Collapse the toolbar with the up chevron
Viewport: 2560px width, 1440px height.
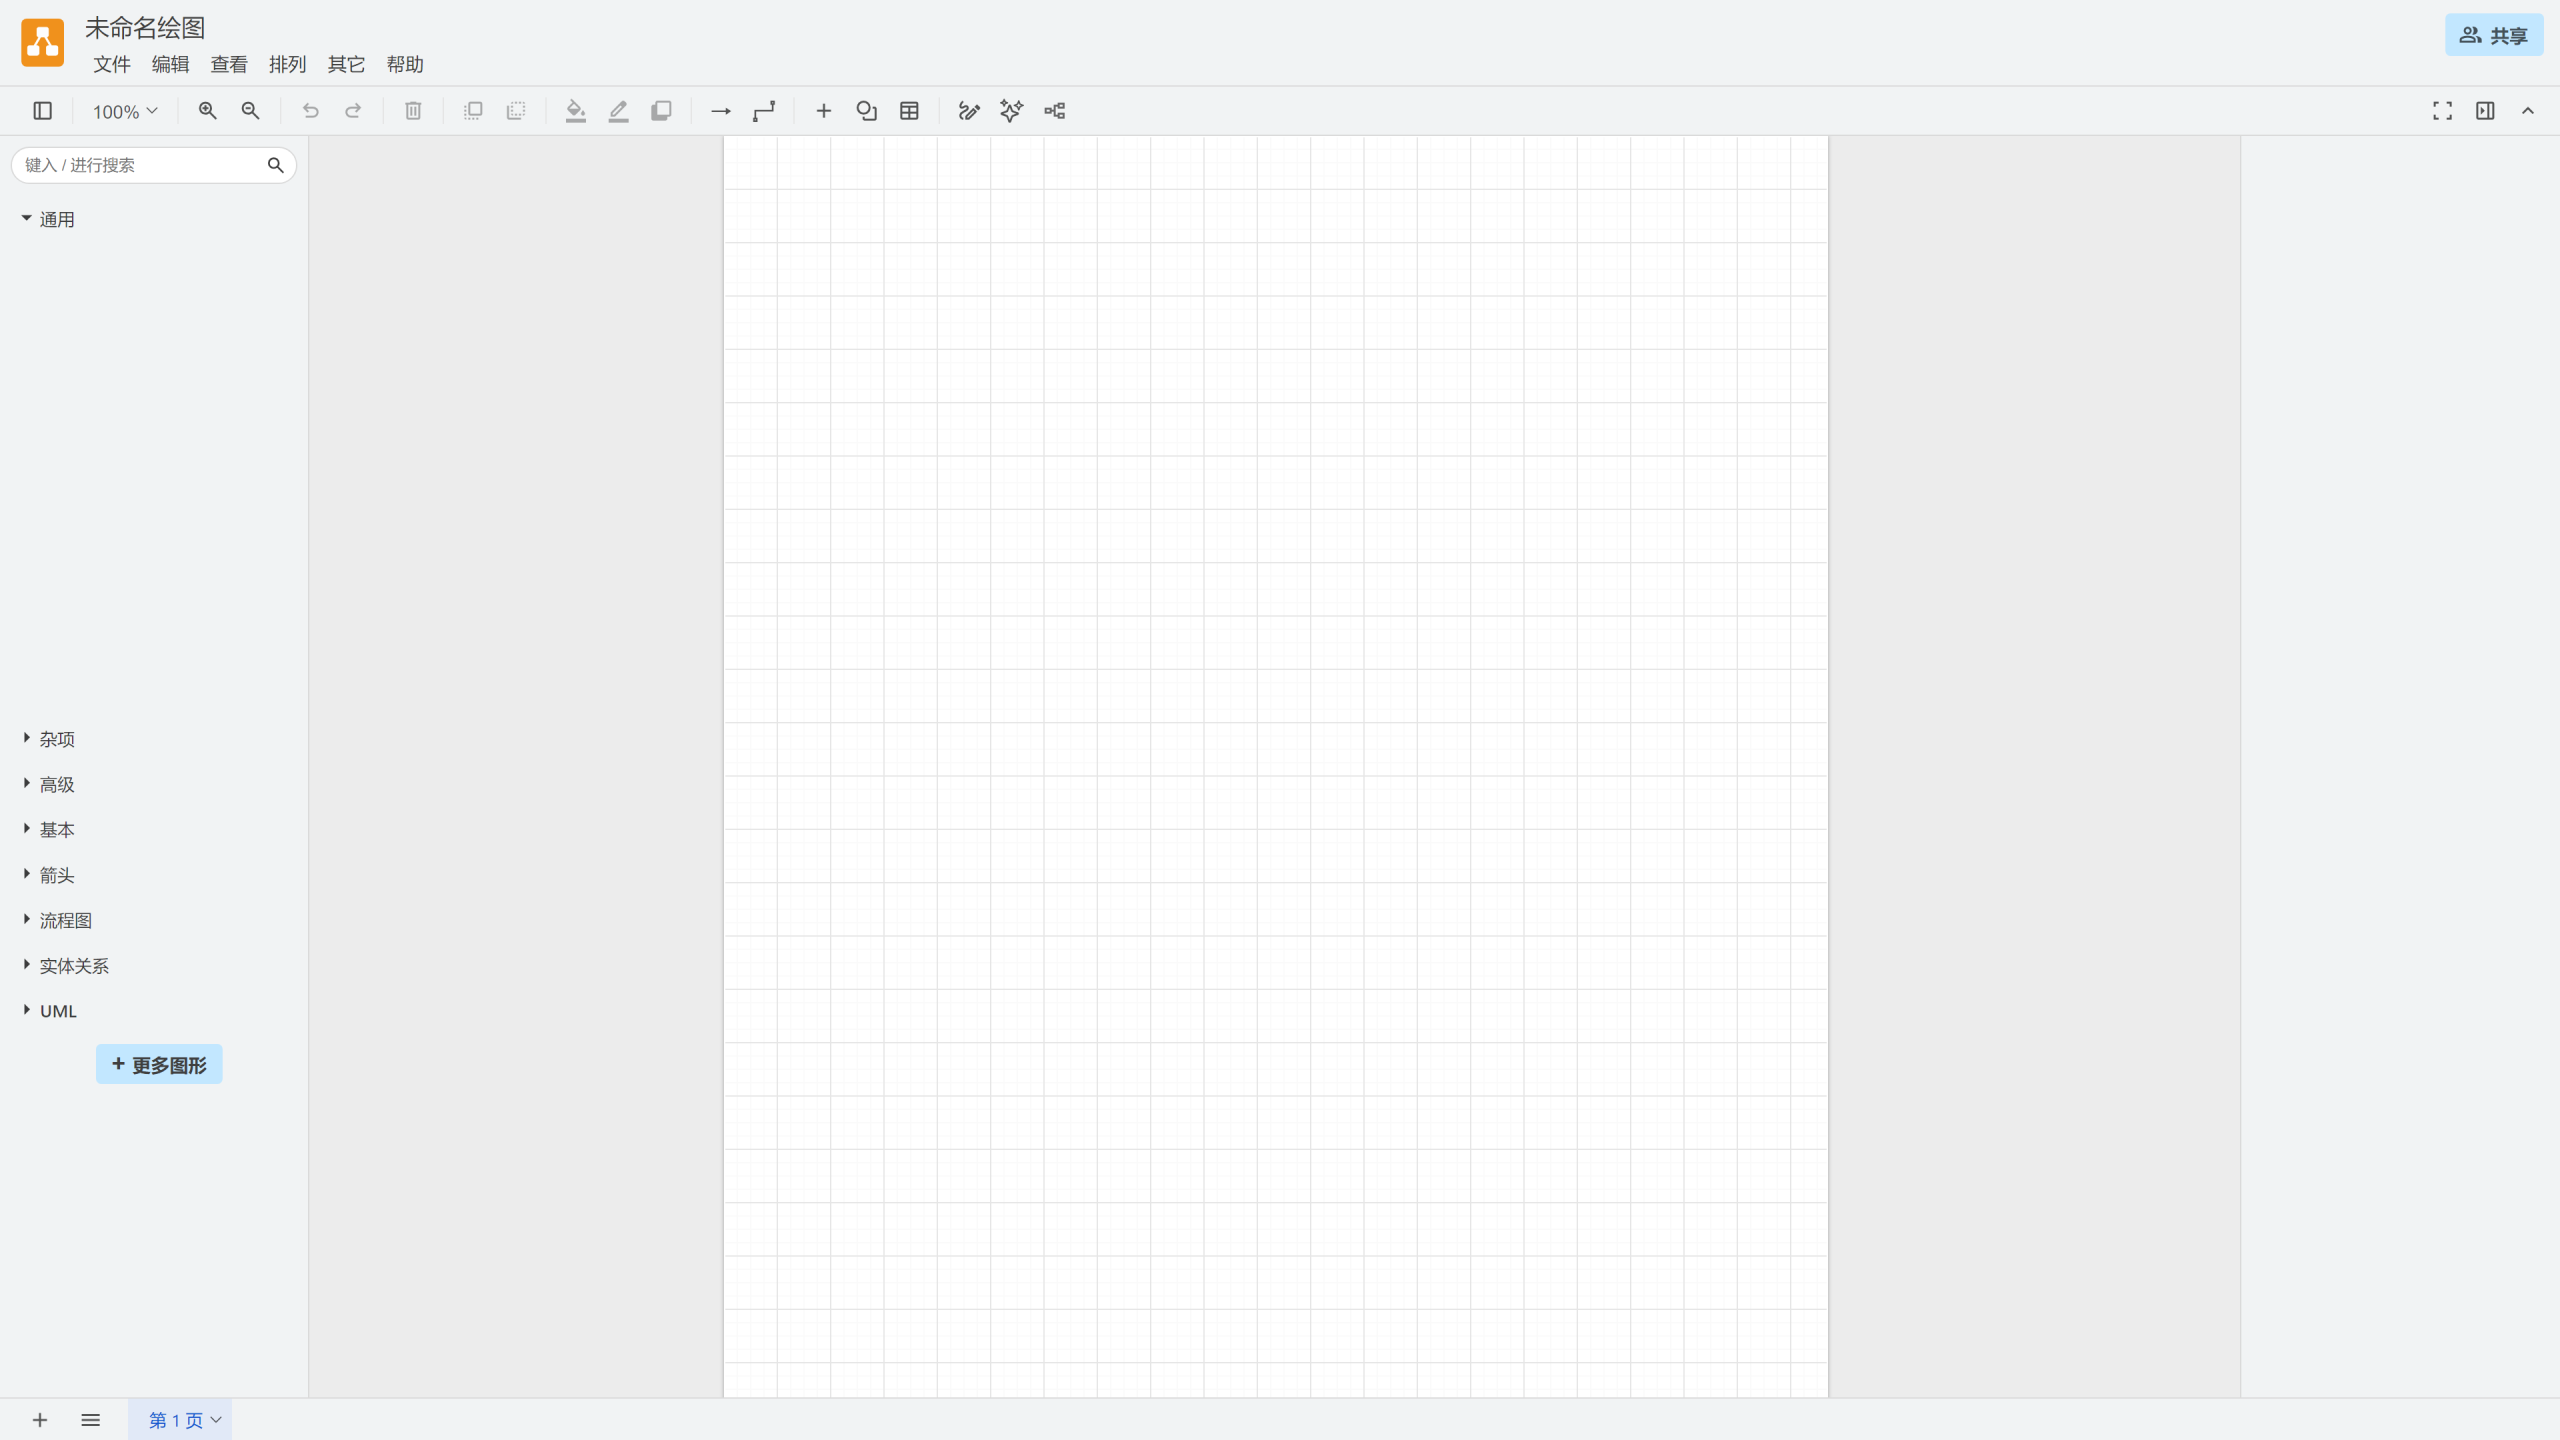[x=2528, y=111]
